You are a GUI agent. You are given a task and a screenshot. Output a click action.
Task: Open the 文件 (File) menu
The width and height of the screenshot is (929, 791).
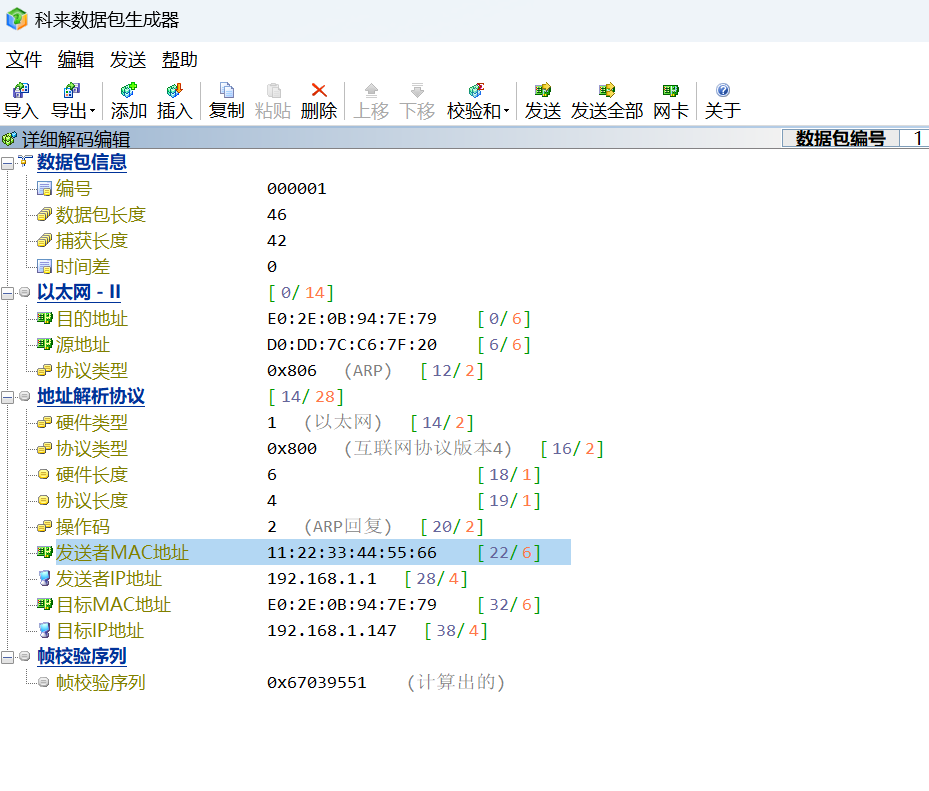coord(24,60)
